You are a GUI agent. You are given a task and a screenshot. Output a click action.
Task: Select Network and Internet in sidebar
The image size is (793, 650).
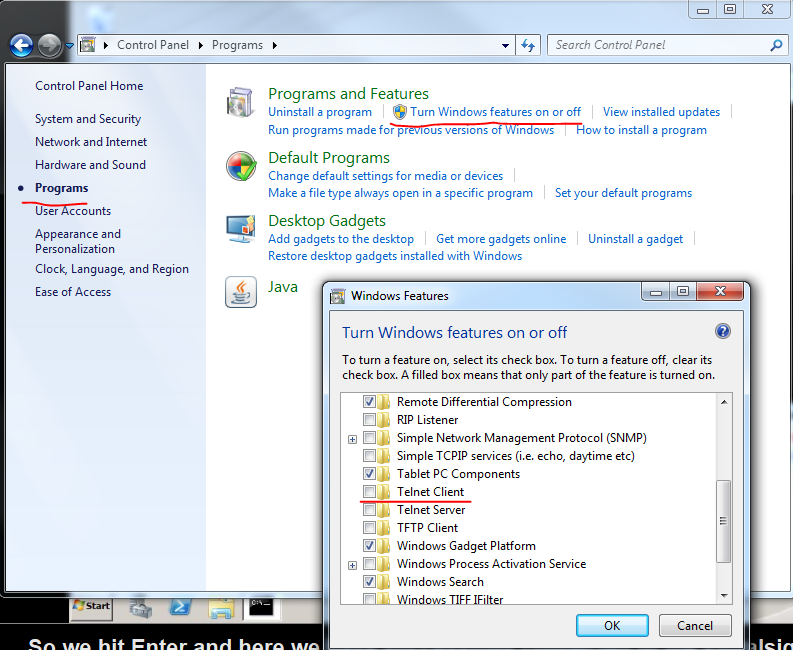pos(91,142)
